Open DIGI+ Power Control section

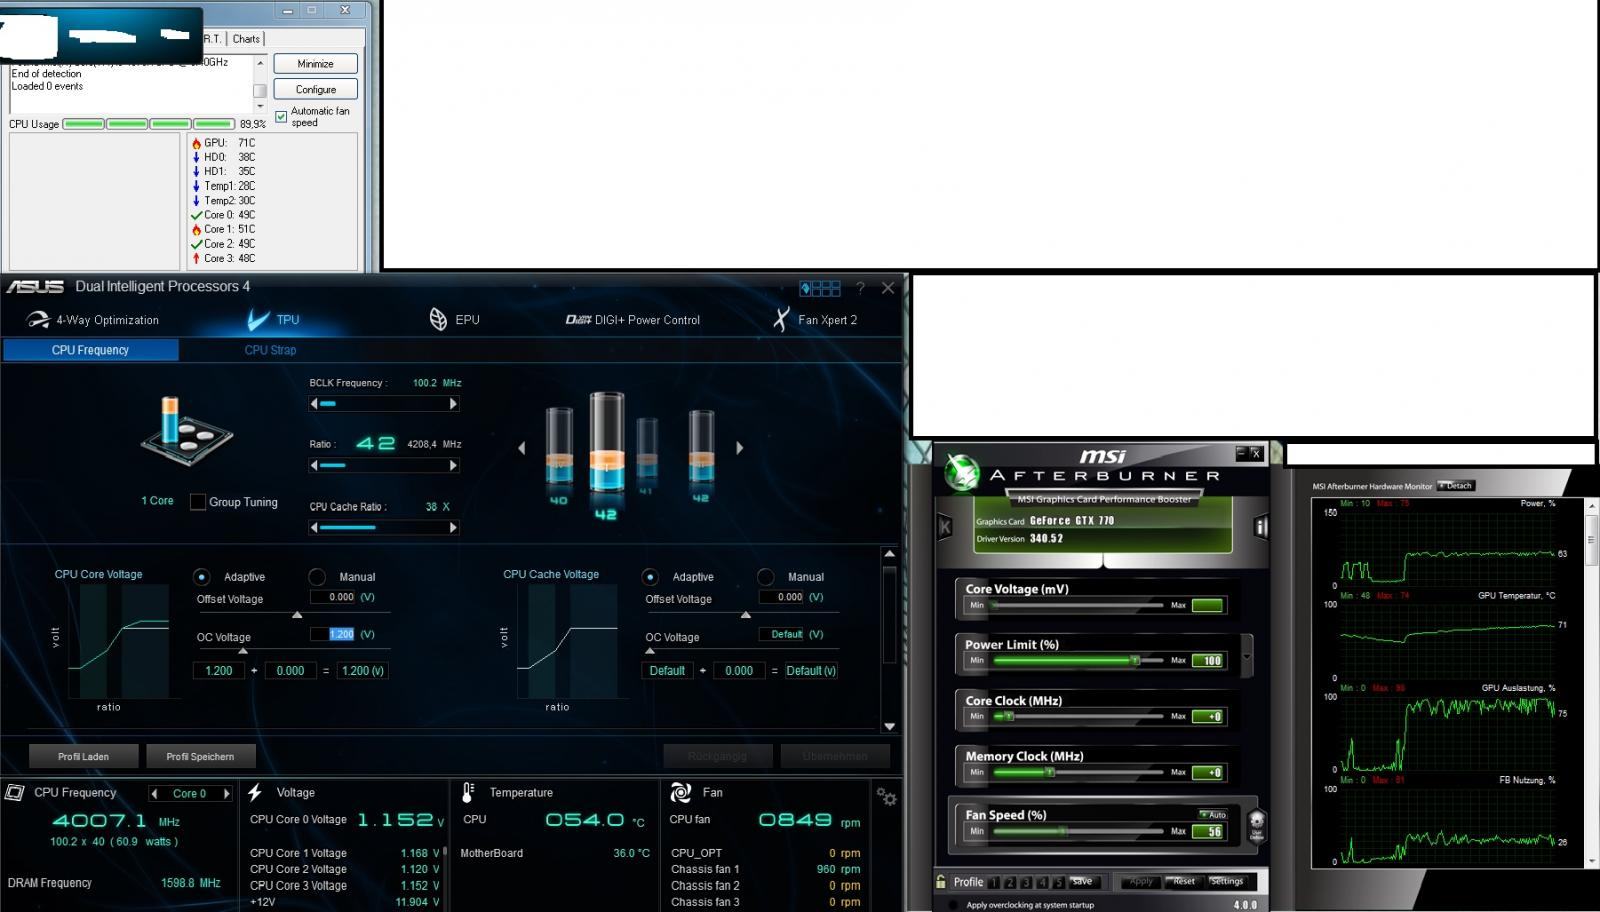632,320
